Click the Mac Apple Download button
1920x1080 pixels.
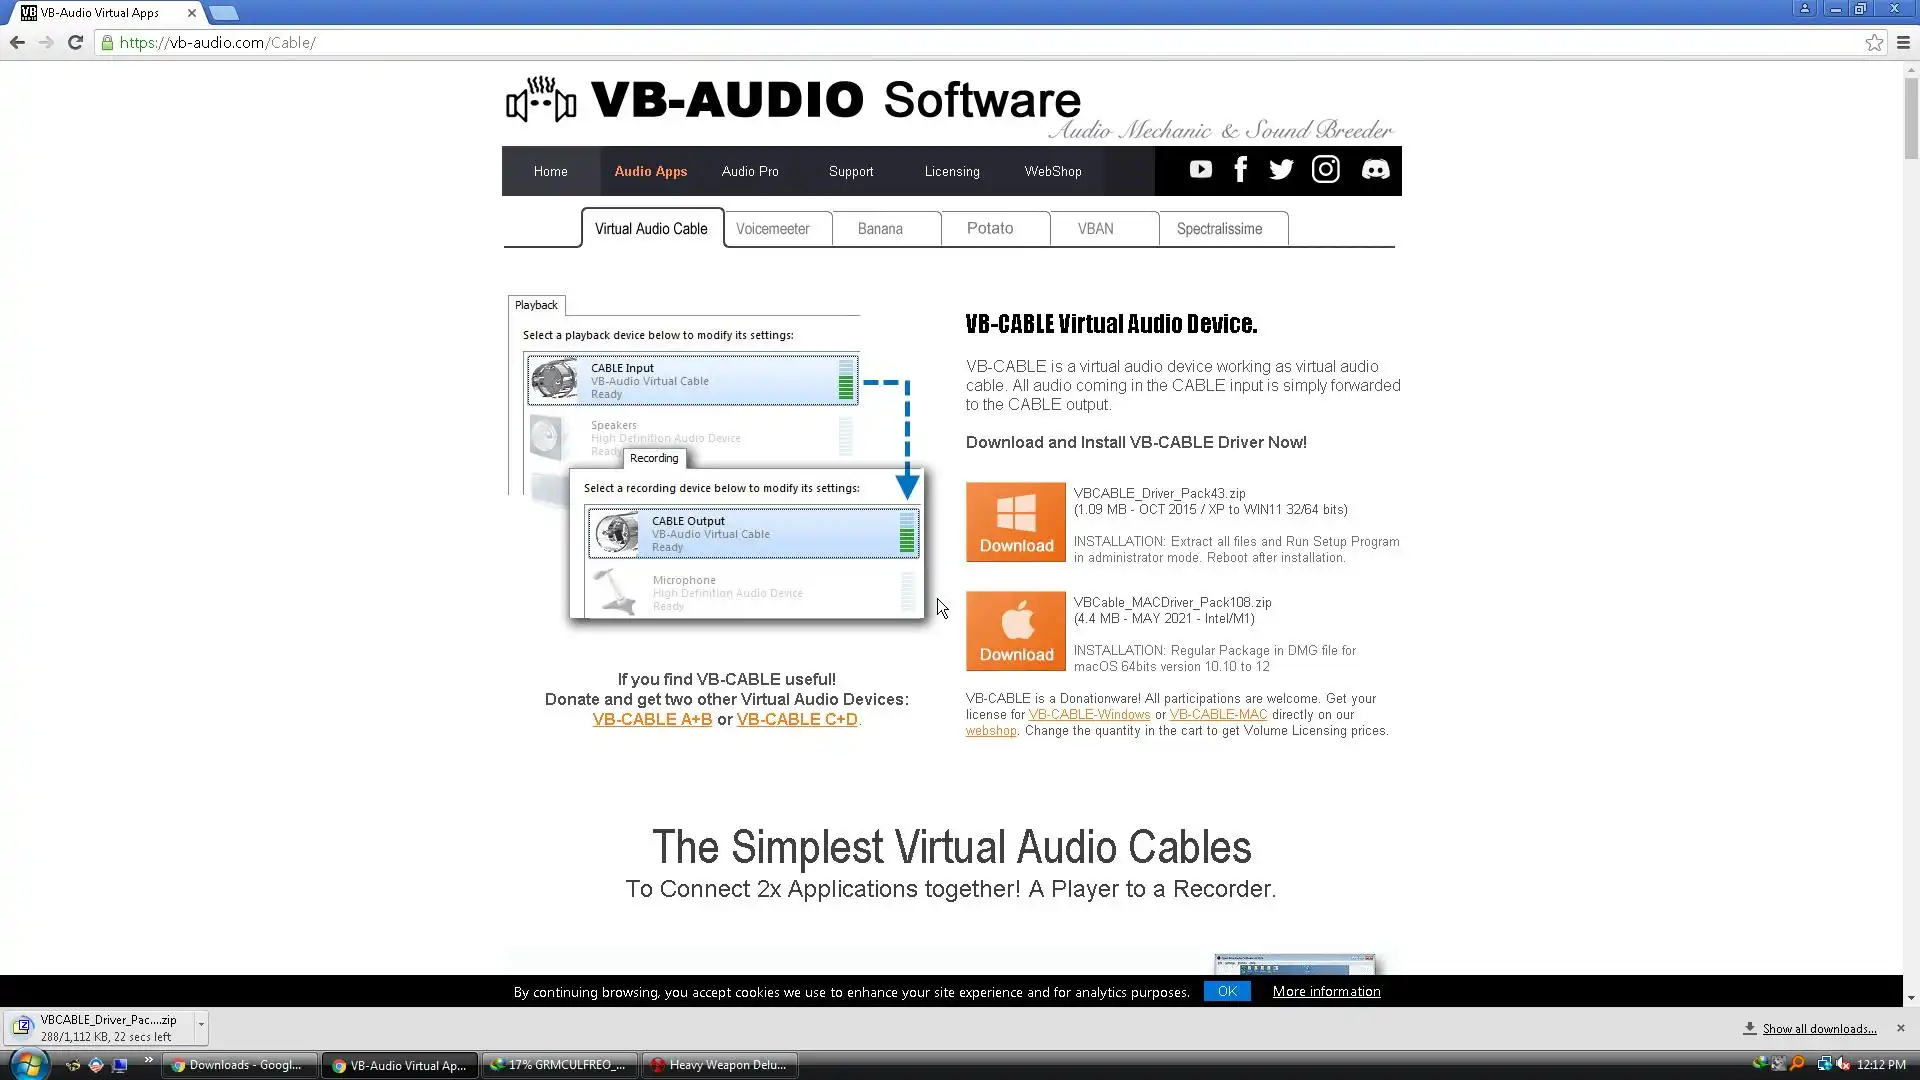coord(1015,631)
